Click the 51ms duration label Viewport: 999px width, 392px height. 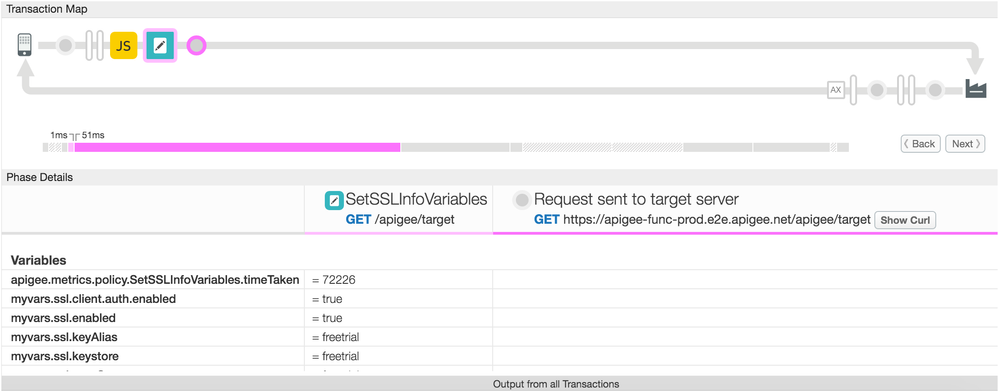[93, 135]
